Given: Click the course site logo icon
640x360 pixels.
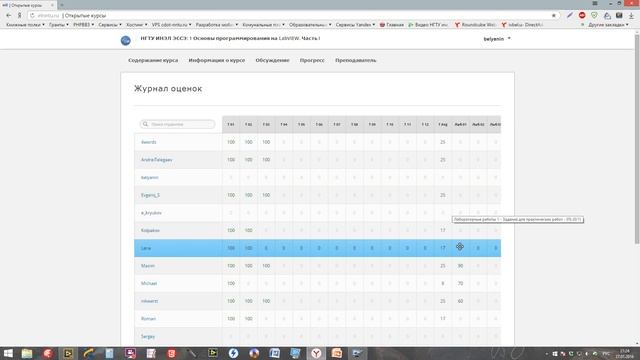Looking at the screenshot, I should (125, 40).
